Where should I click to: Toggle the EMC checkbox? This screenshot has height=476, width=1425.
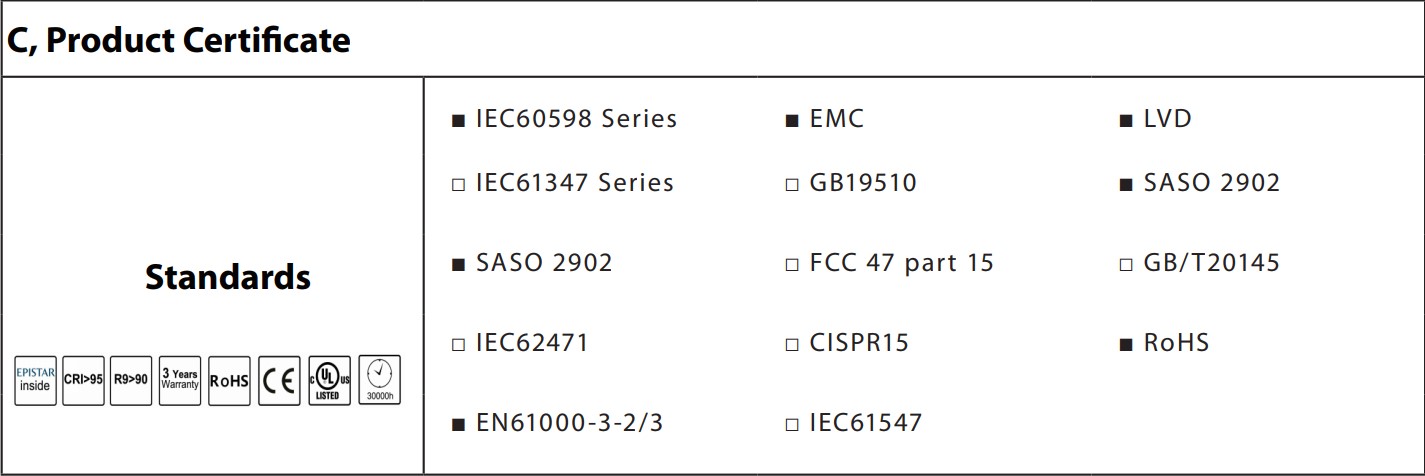(x=792, y=121)
